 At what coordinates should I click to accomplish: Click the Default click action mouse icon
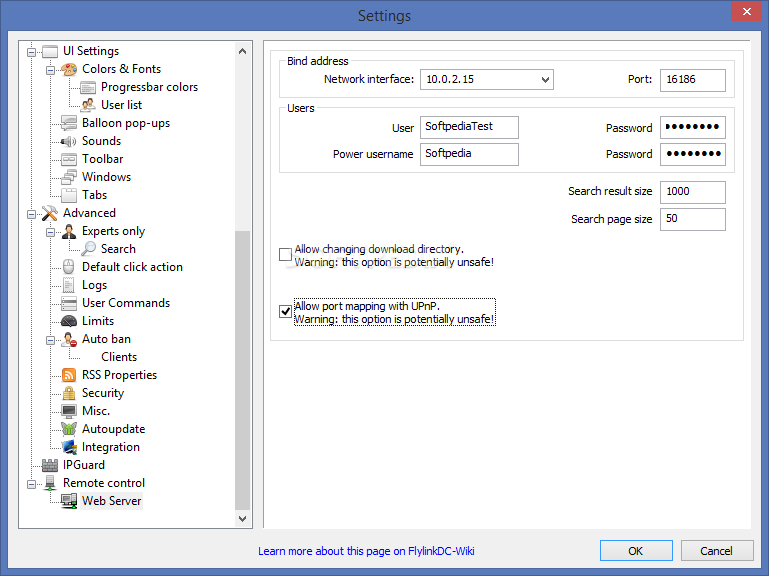click(x=69, y=267)
